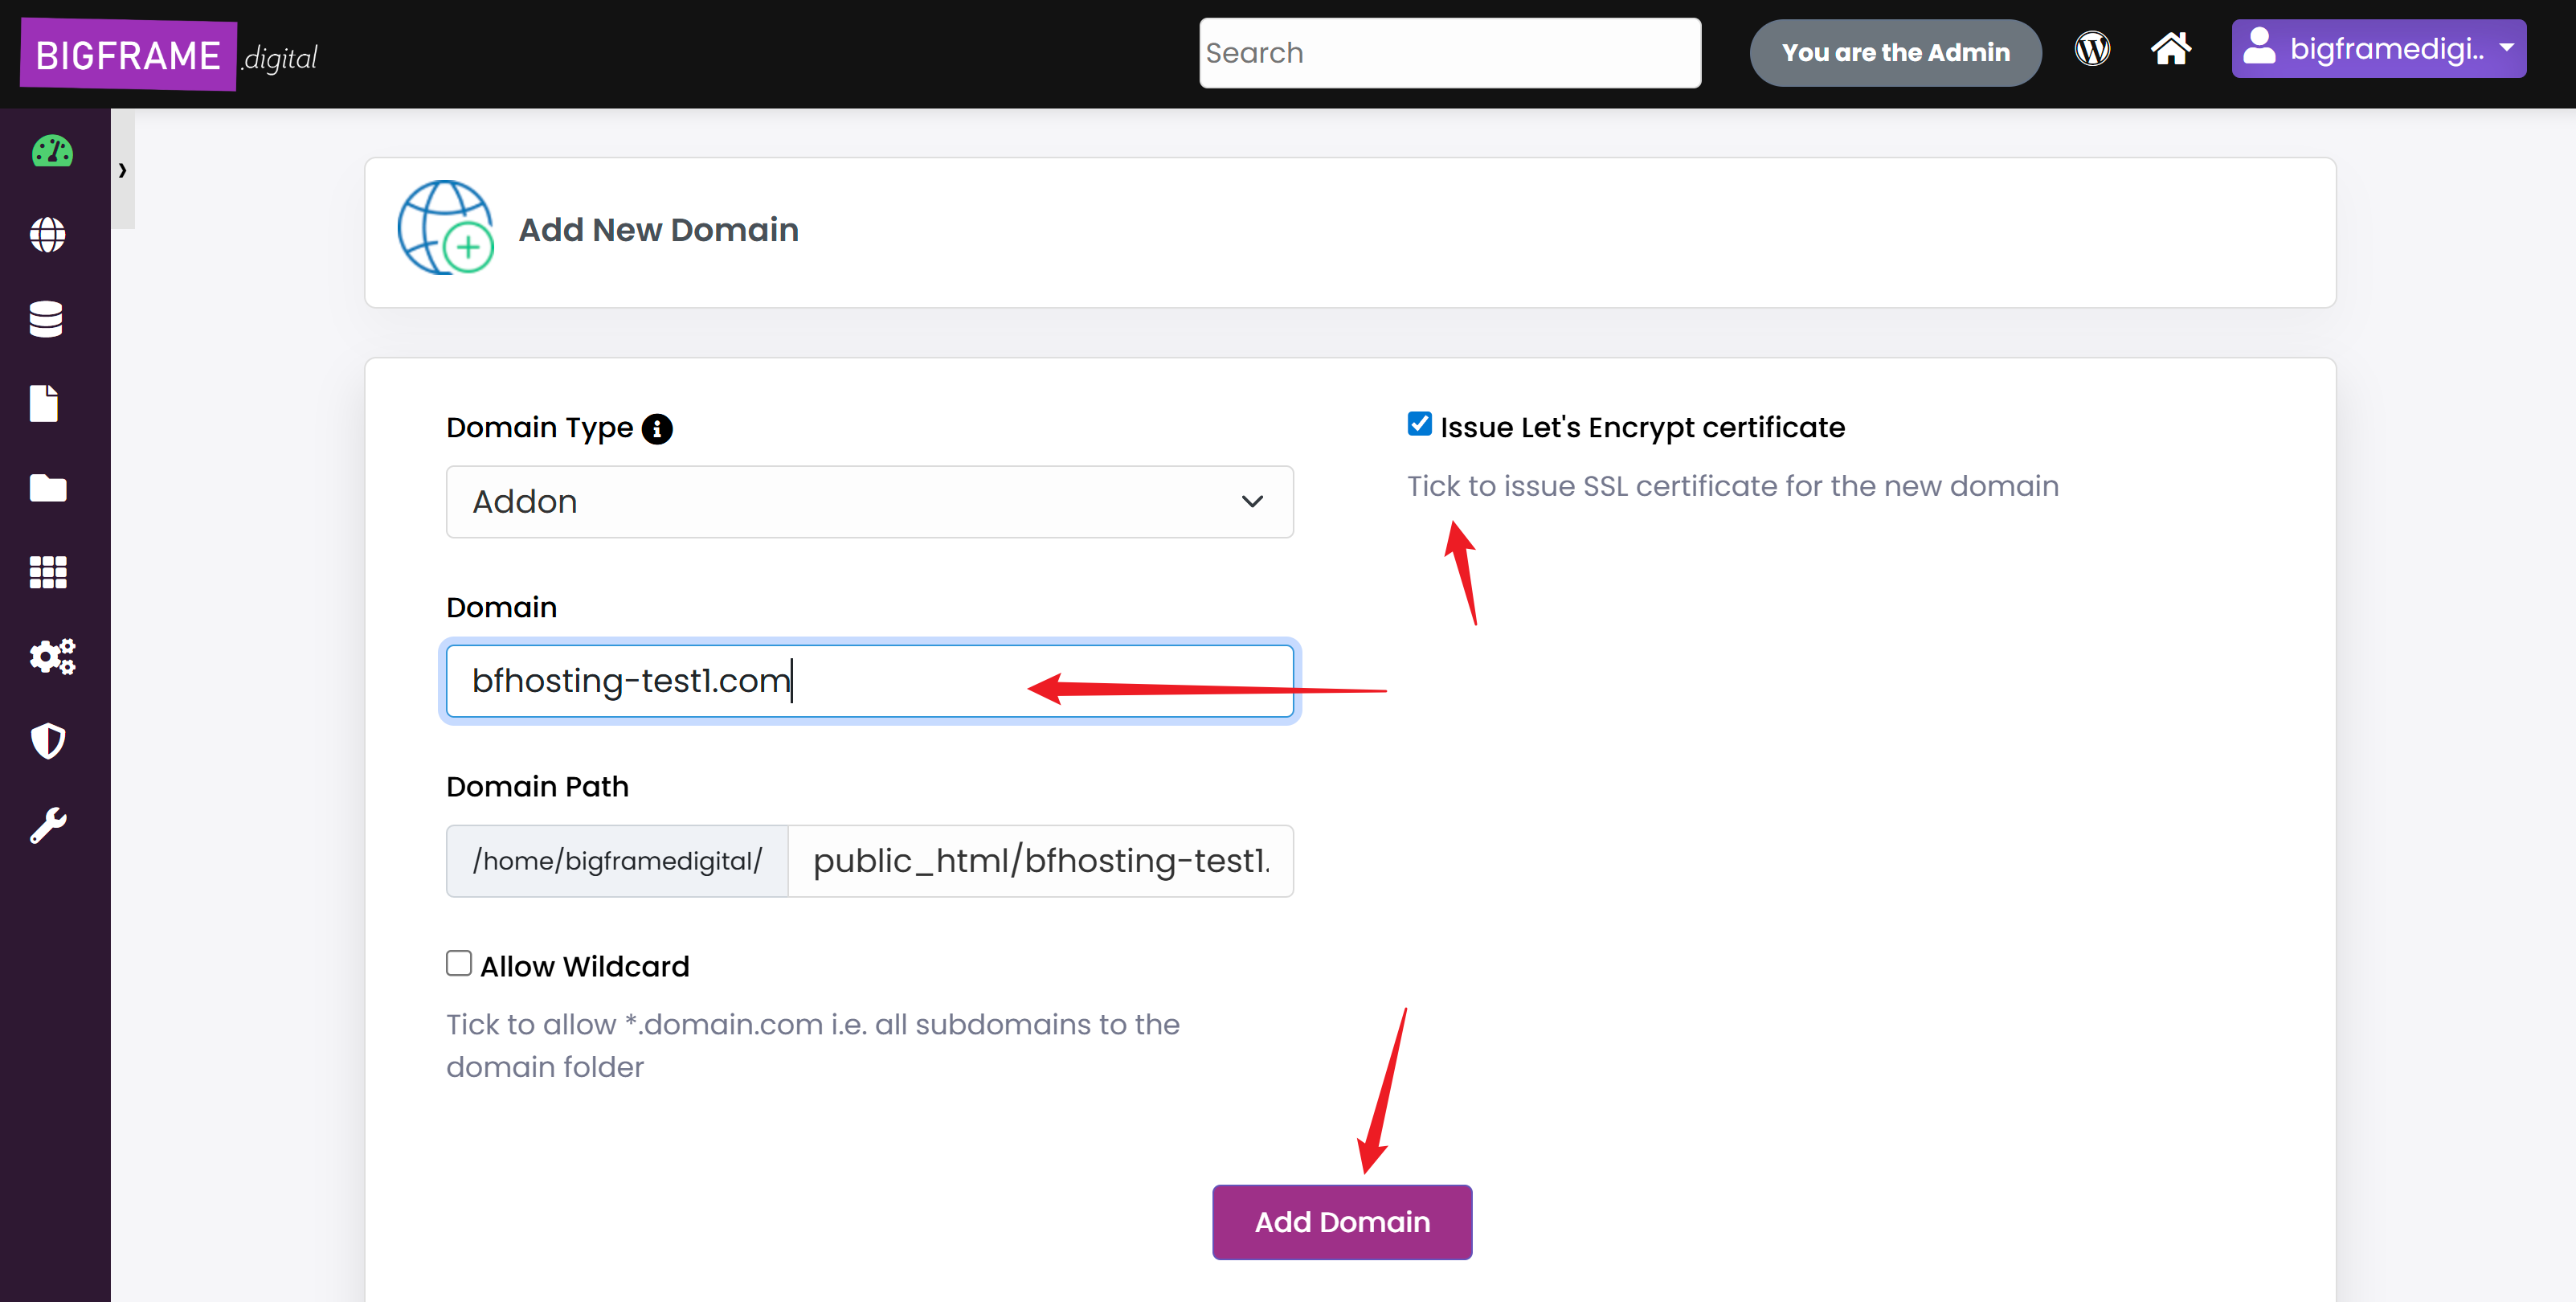This screenshot has width=2576, height=1302.
Task: Click the WordPress icon in top bar
Action: click(x=2092, y=49)
